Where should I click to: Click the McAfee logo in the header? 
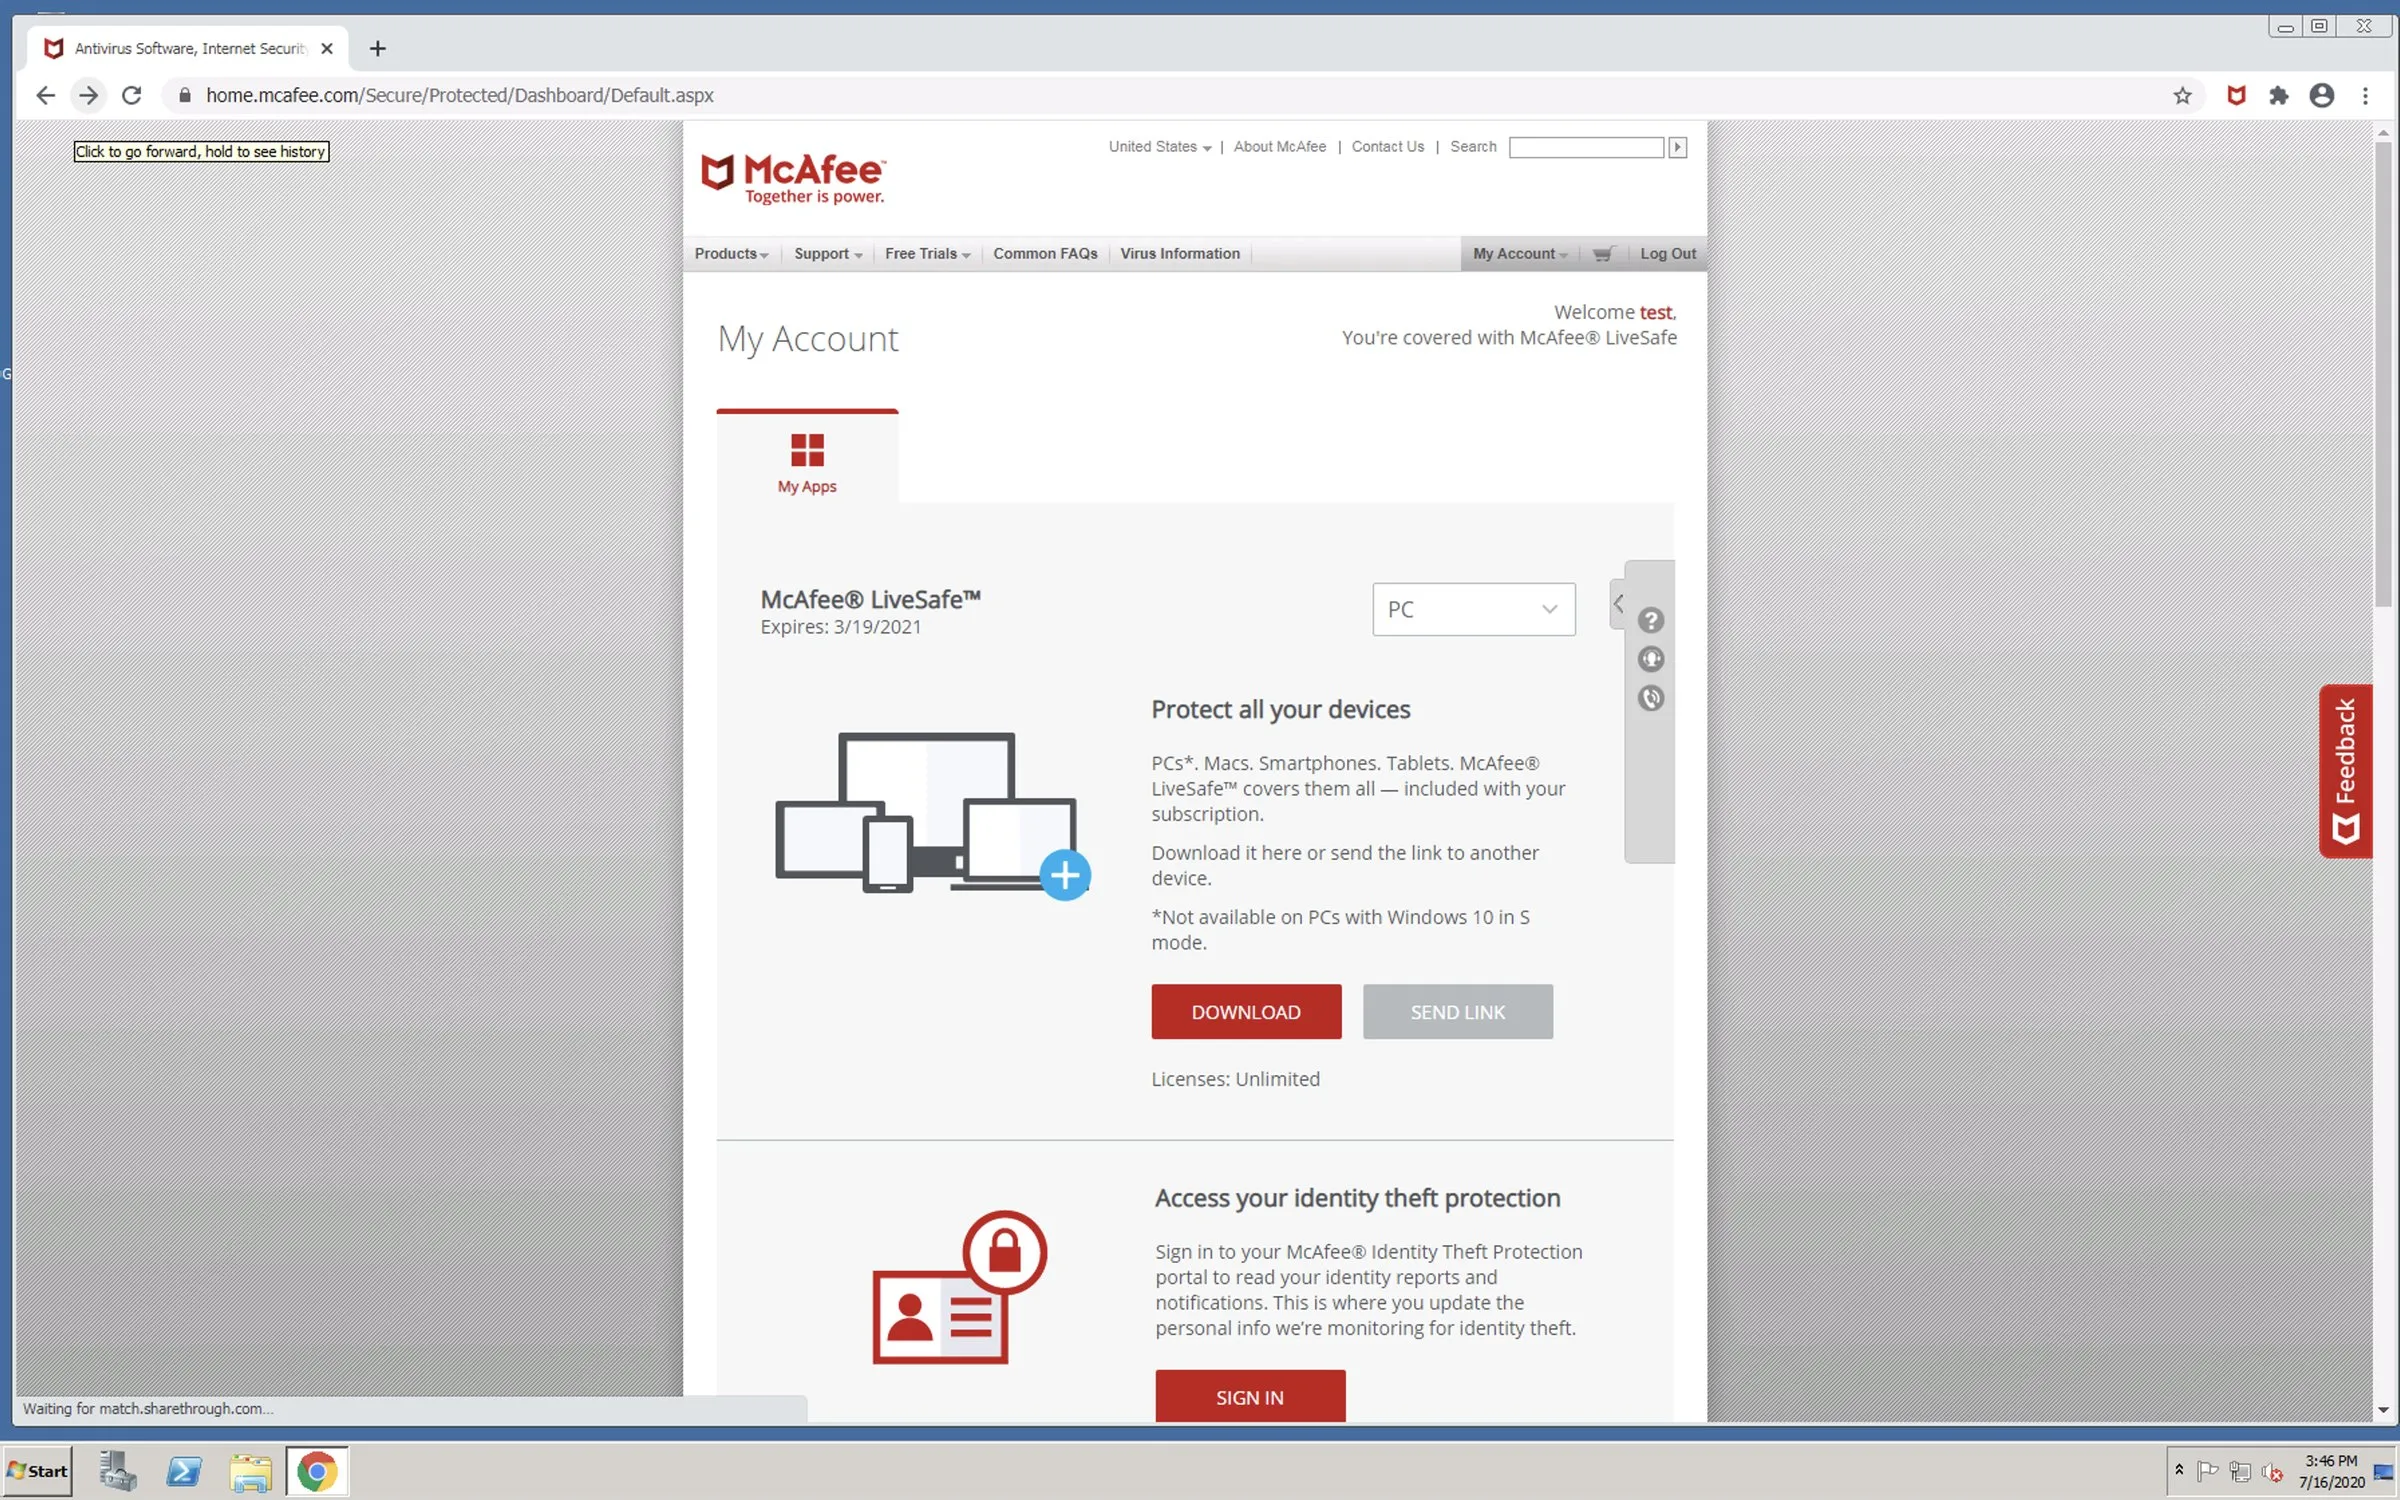pos(792,179)
